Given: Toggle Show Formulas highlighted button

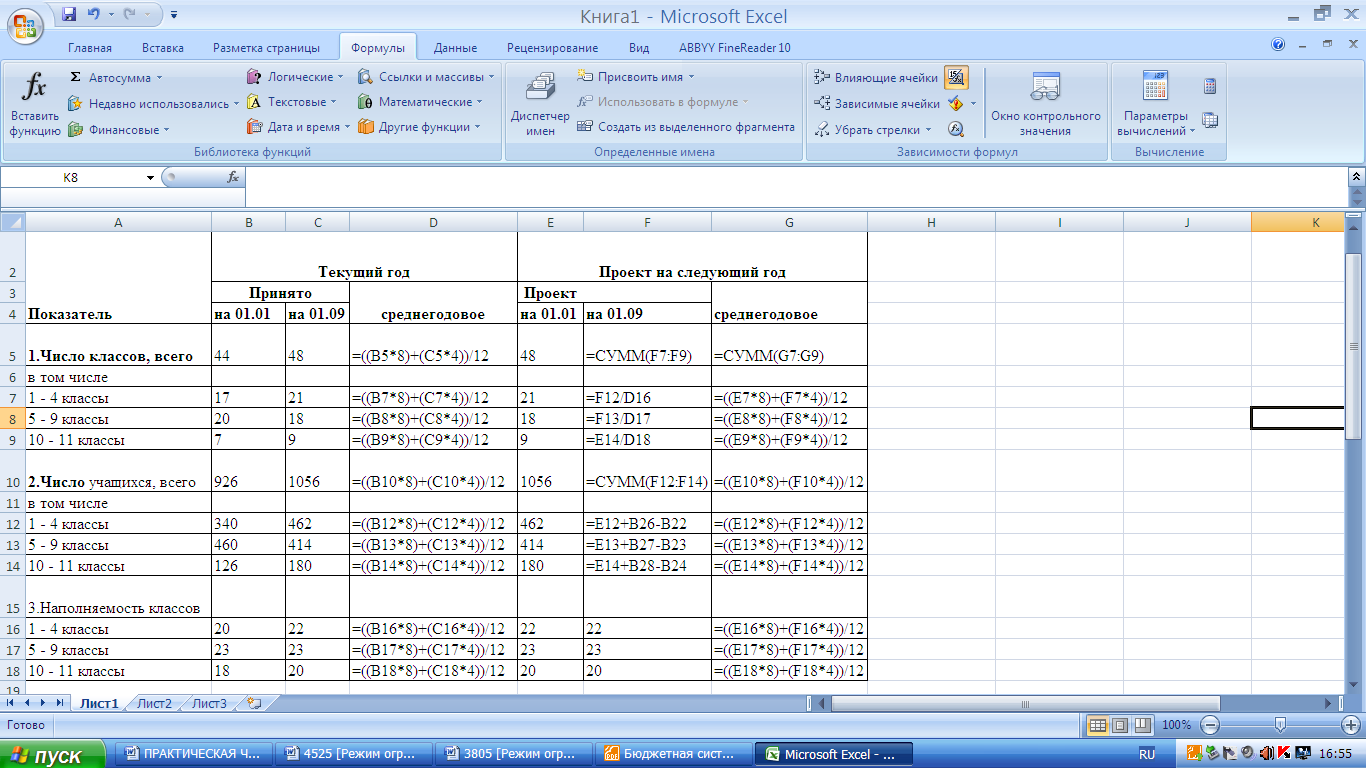Looking at the screenshot, I should (x=956, y=77).
